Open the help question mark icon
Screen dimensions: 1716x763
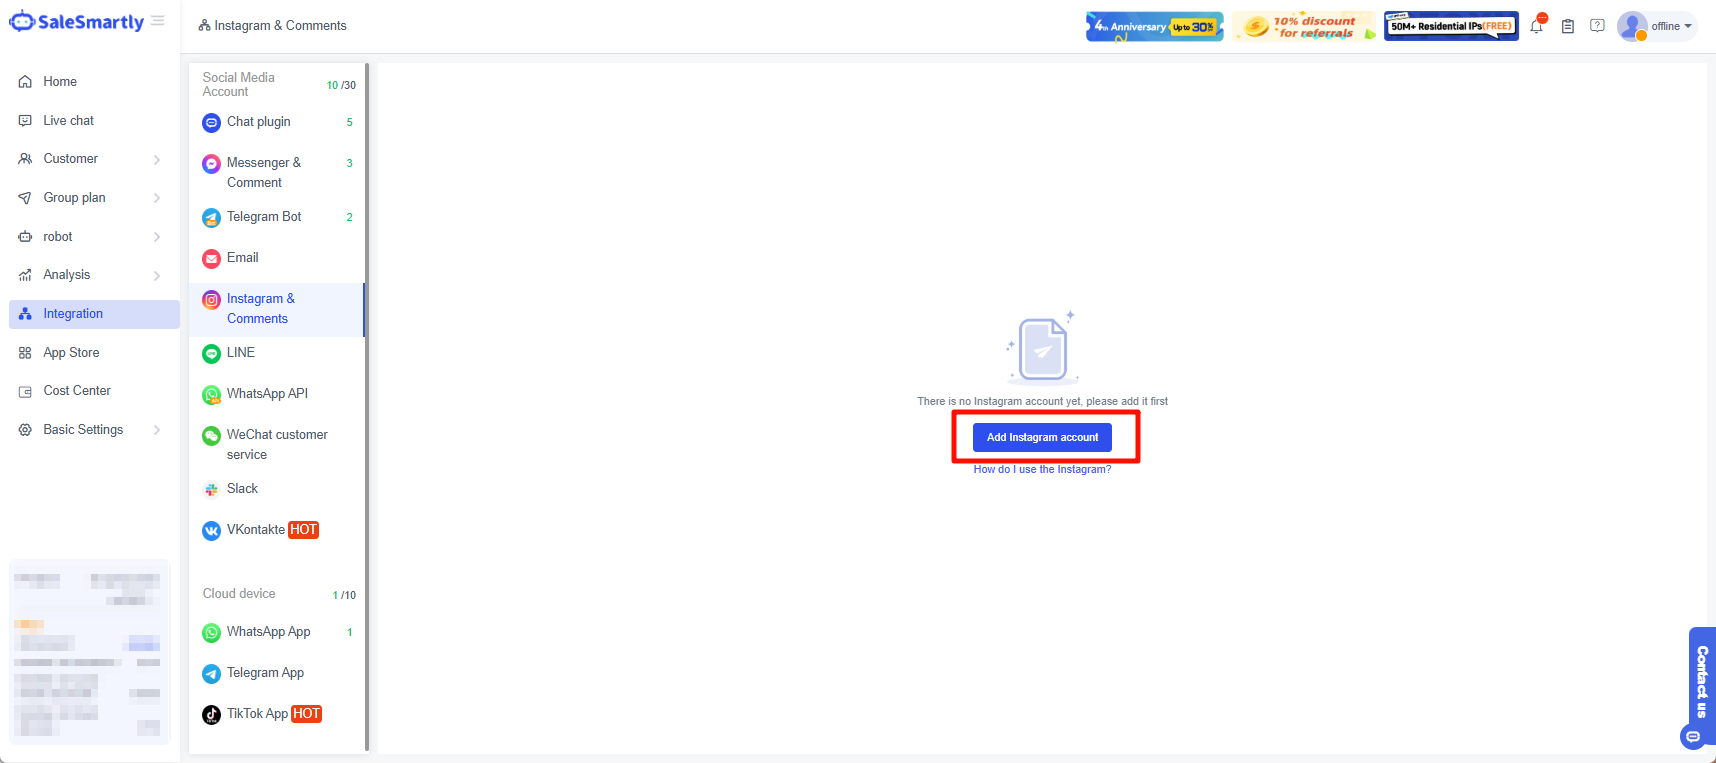click(1597, 26)
